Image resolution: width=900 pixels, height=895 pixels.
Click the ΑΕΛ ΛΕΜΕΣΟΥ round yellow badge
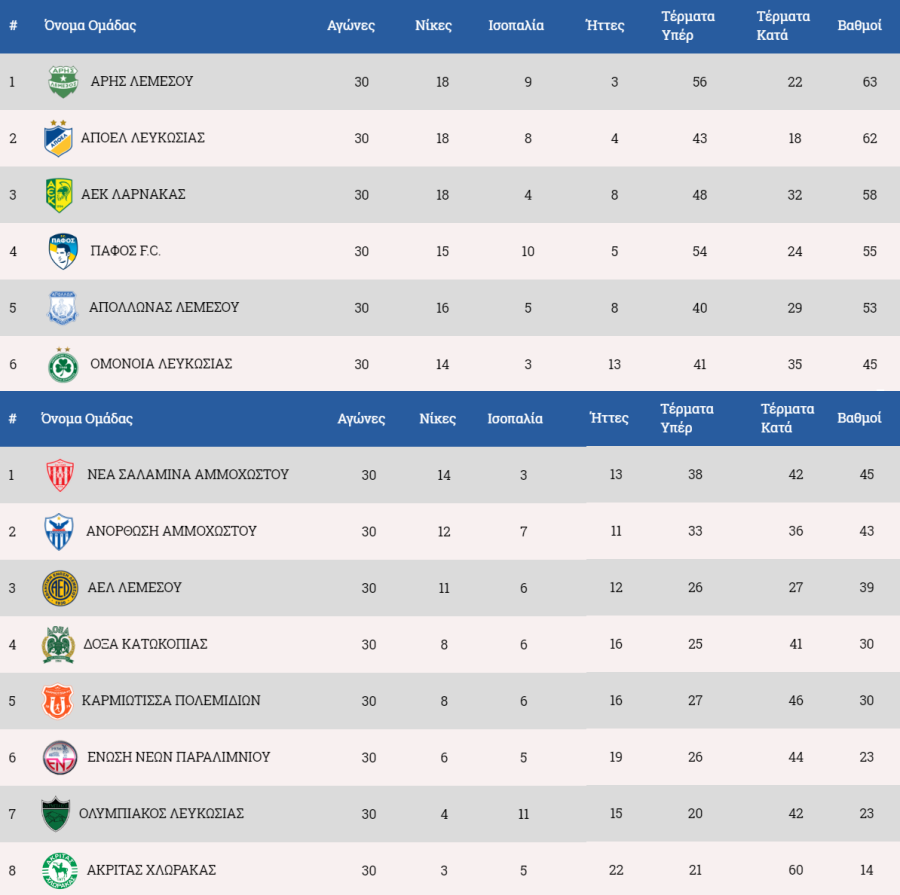coord(60,588)
